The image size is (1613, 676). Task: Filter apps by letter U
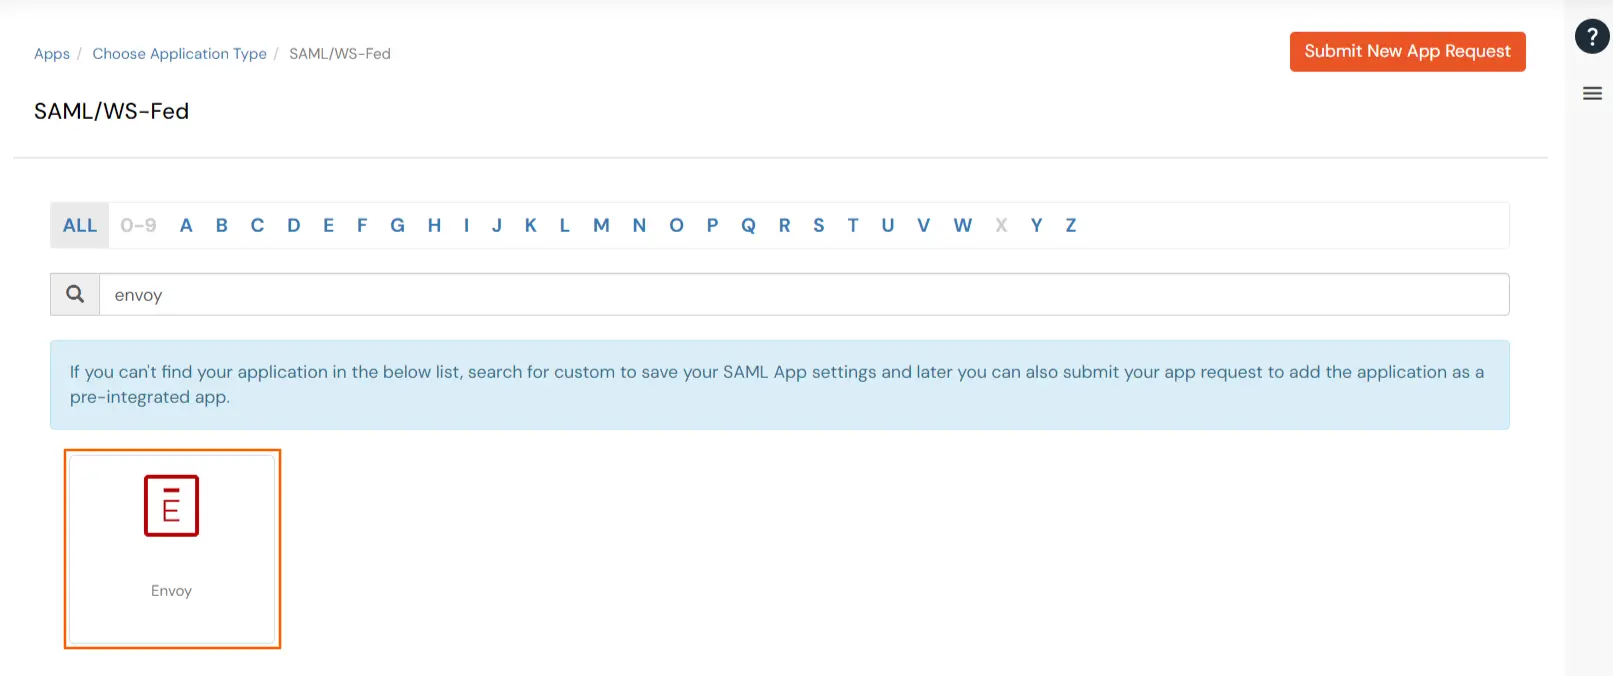888,226
